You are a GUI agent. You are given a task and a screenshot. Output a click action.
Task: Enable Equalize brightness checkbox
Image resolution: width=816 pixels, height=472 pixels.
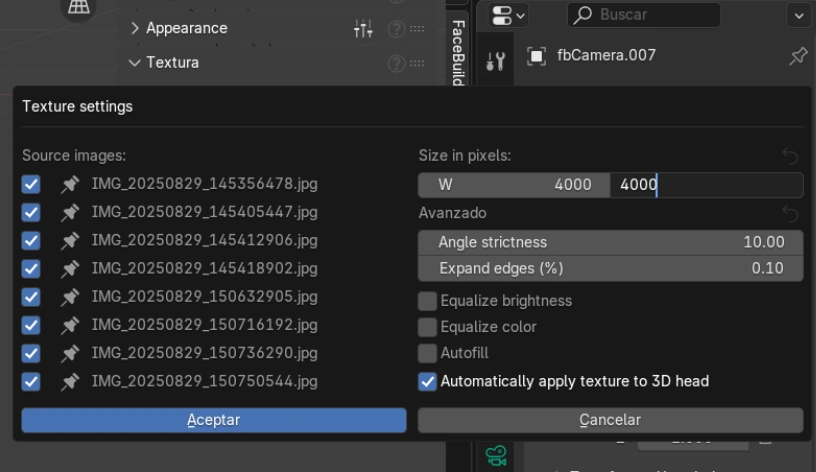tap(427, 300)
